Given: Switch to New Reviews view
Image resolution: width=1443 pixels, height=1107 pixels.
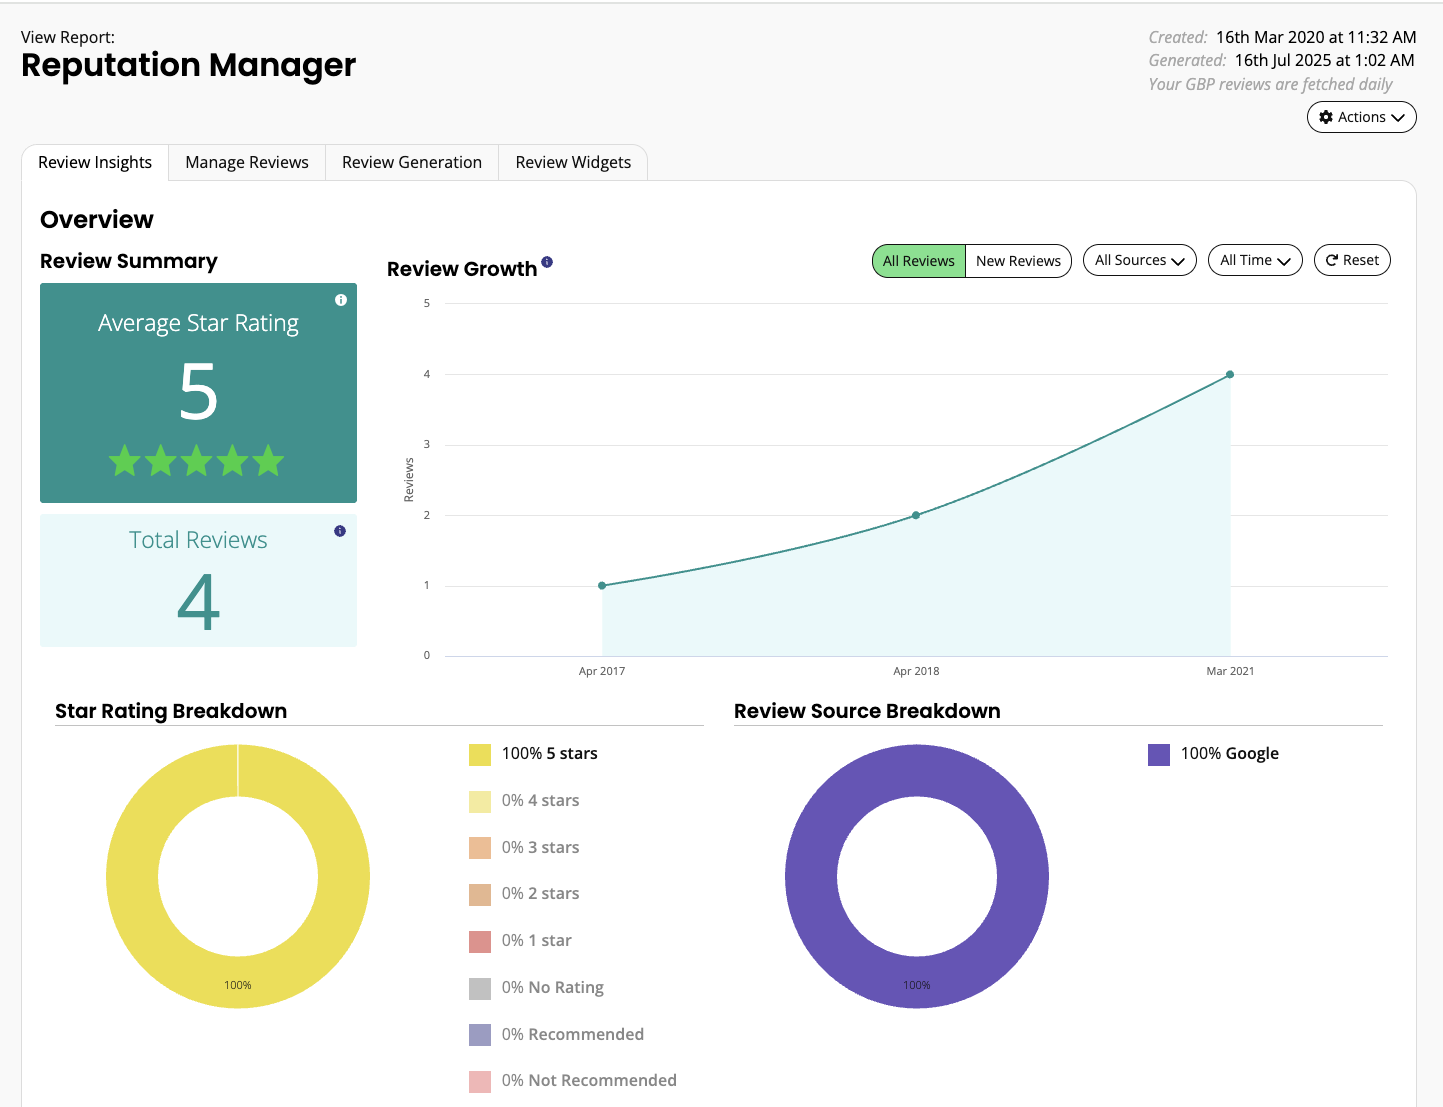Looking at the screenshot, I should (x=1018, y=261).
